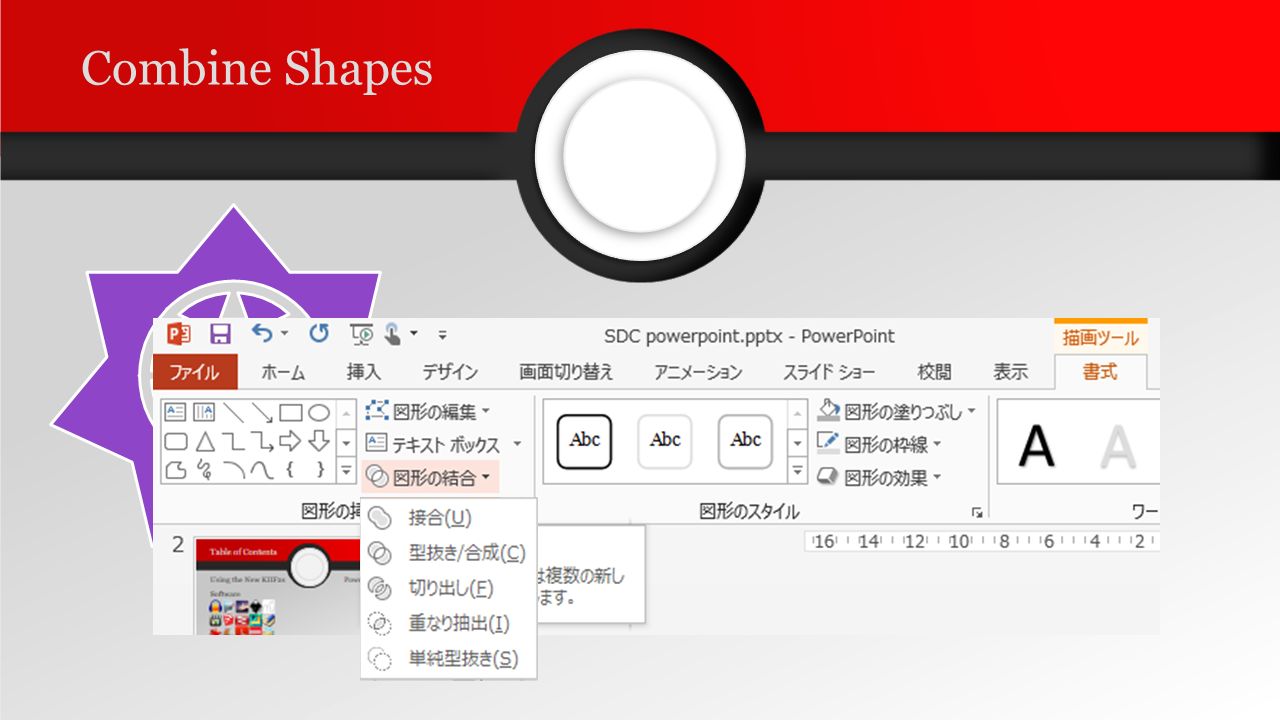Open 図形の塗りつぶし fill color dropdown
This screenshot has width=1280, height=720.
click(x=897, y=411)
